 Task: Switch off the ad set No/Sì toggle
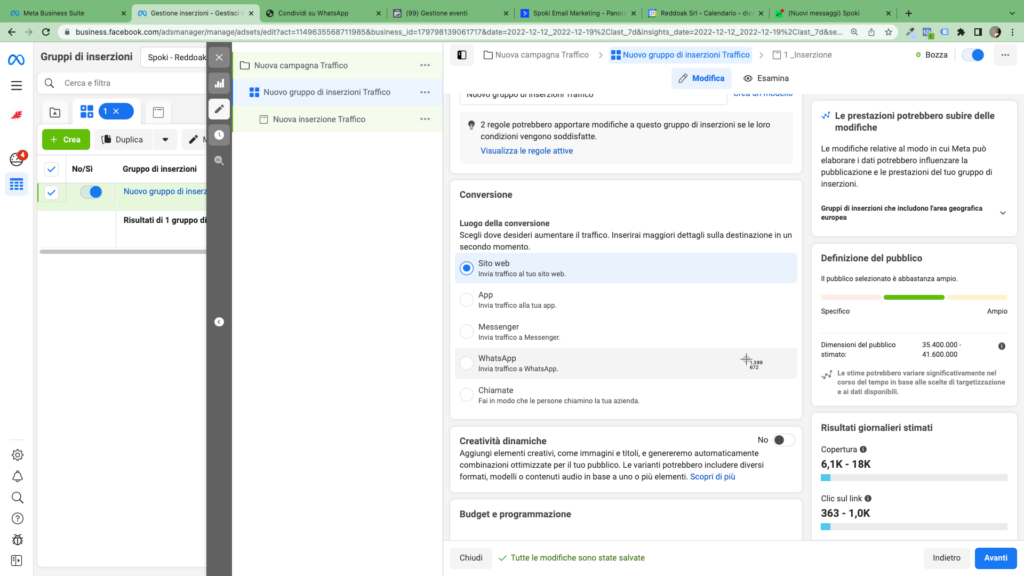click(x=91, y=192)
